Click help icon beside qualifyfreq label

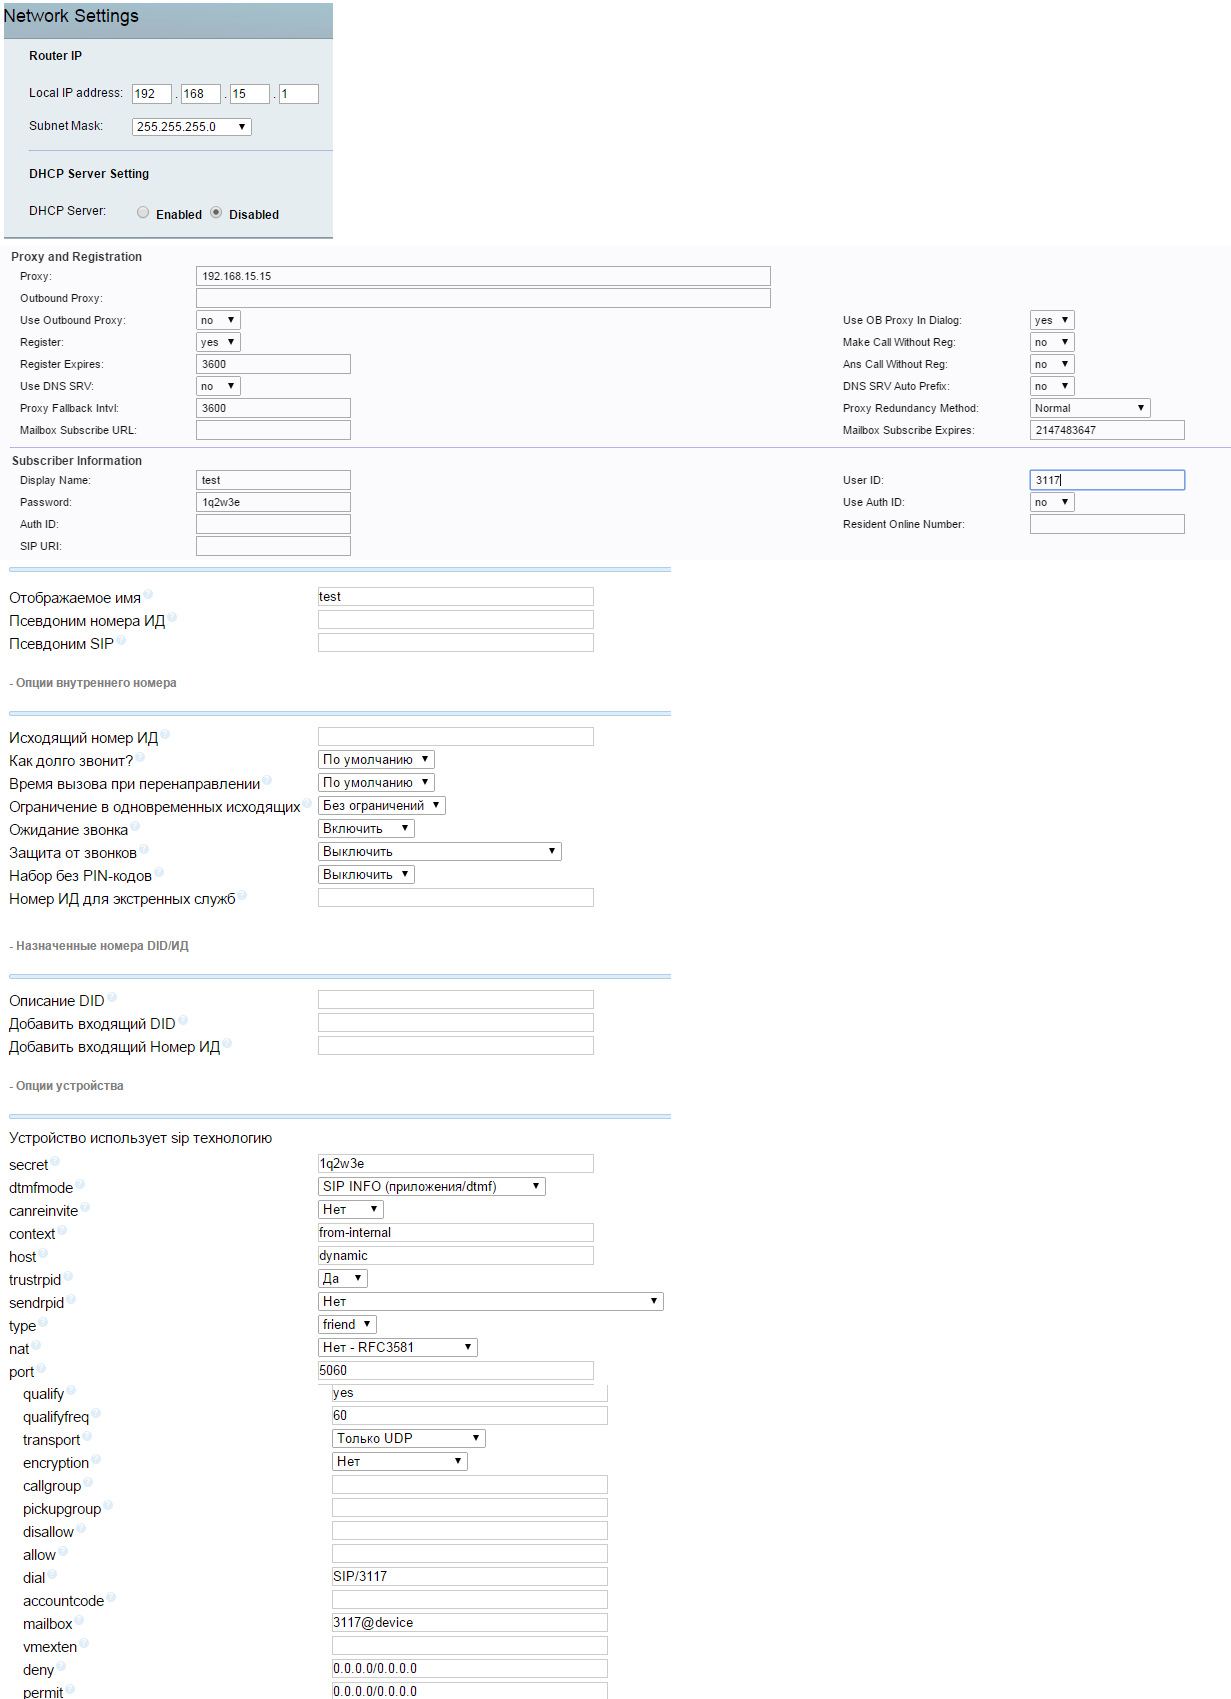[96, 1413]
